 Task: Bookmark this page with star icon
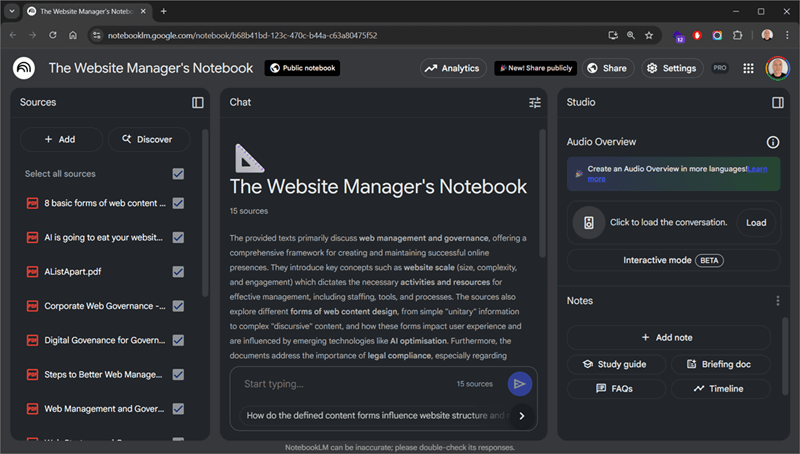click(648, 35)
